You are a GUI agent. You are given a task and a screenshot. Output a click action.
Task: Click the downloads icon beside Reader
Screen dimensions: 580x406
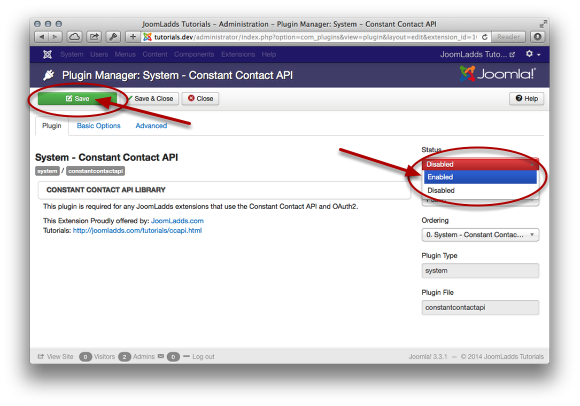537,37
